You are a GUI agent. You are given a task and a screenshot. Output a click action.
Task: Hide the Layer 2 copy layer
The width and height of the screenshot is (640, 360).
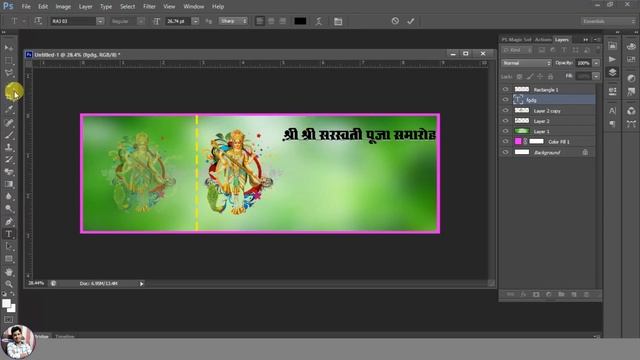coord(505,111)
